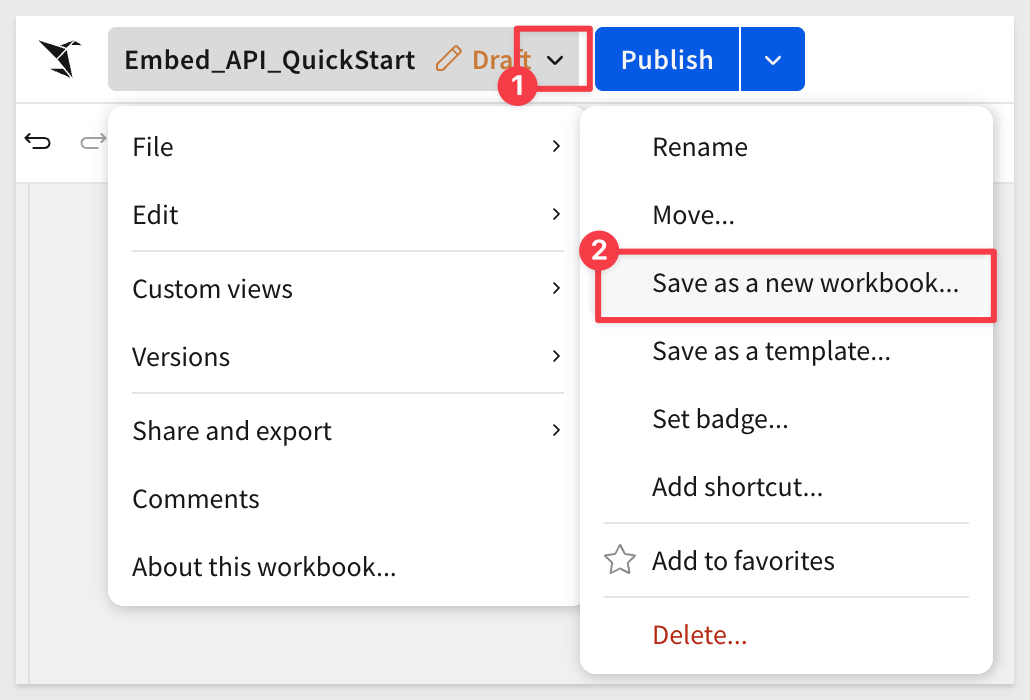
Task: Expand the Publish options dropdown arrow
Action: 772,59
